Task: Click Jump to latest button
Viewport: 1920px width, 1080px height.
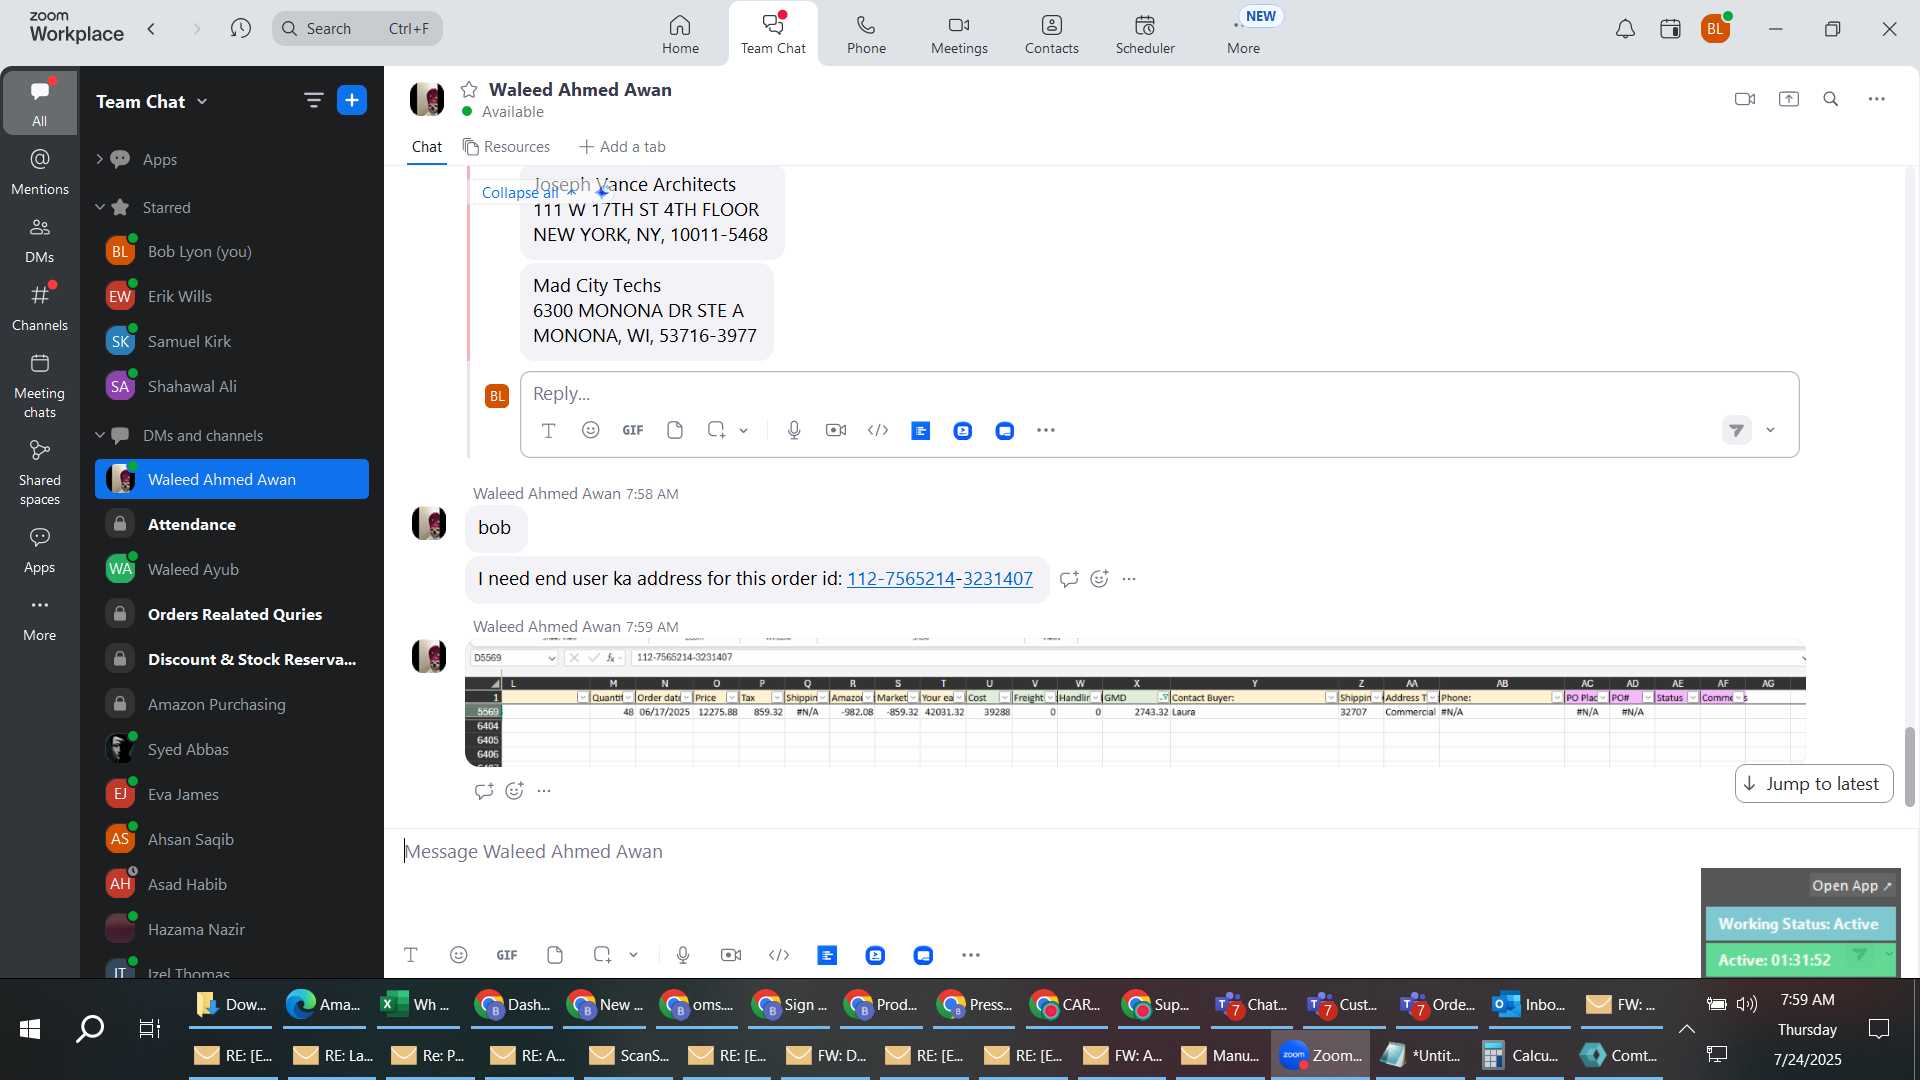Action: 1814,784
